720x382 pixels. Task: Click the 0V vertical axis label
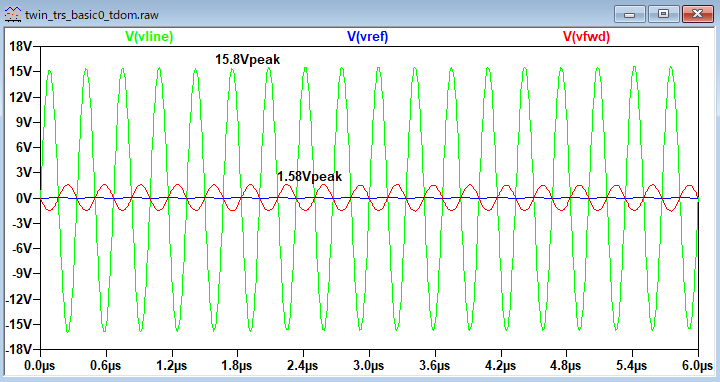coord(23,198)
